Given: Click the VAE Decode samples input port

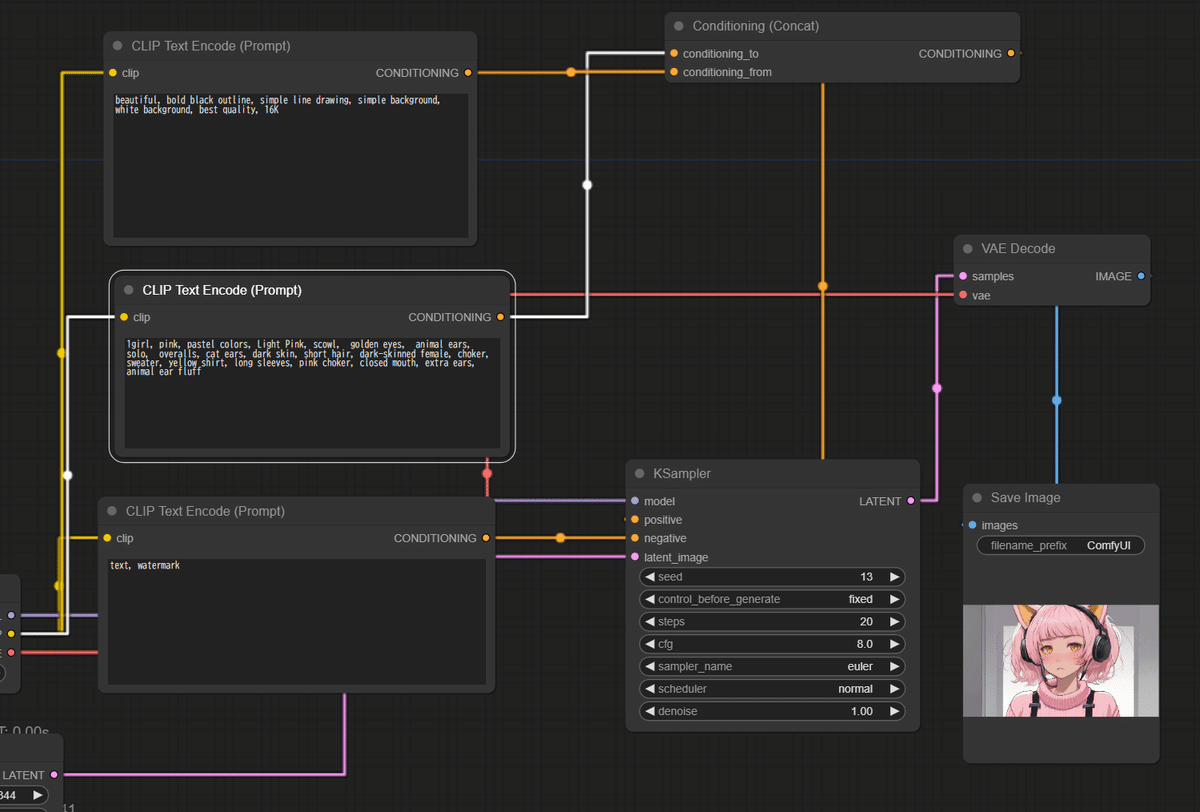Looking at the screenshot, I should point(963,276).
